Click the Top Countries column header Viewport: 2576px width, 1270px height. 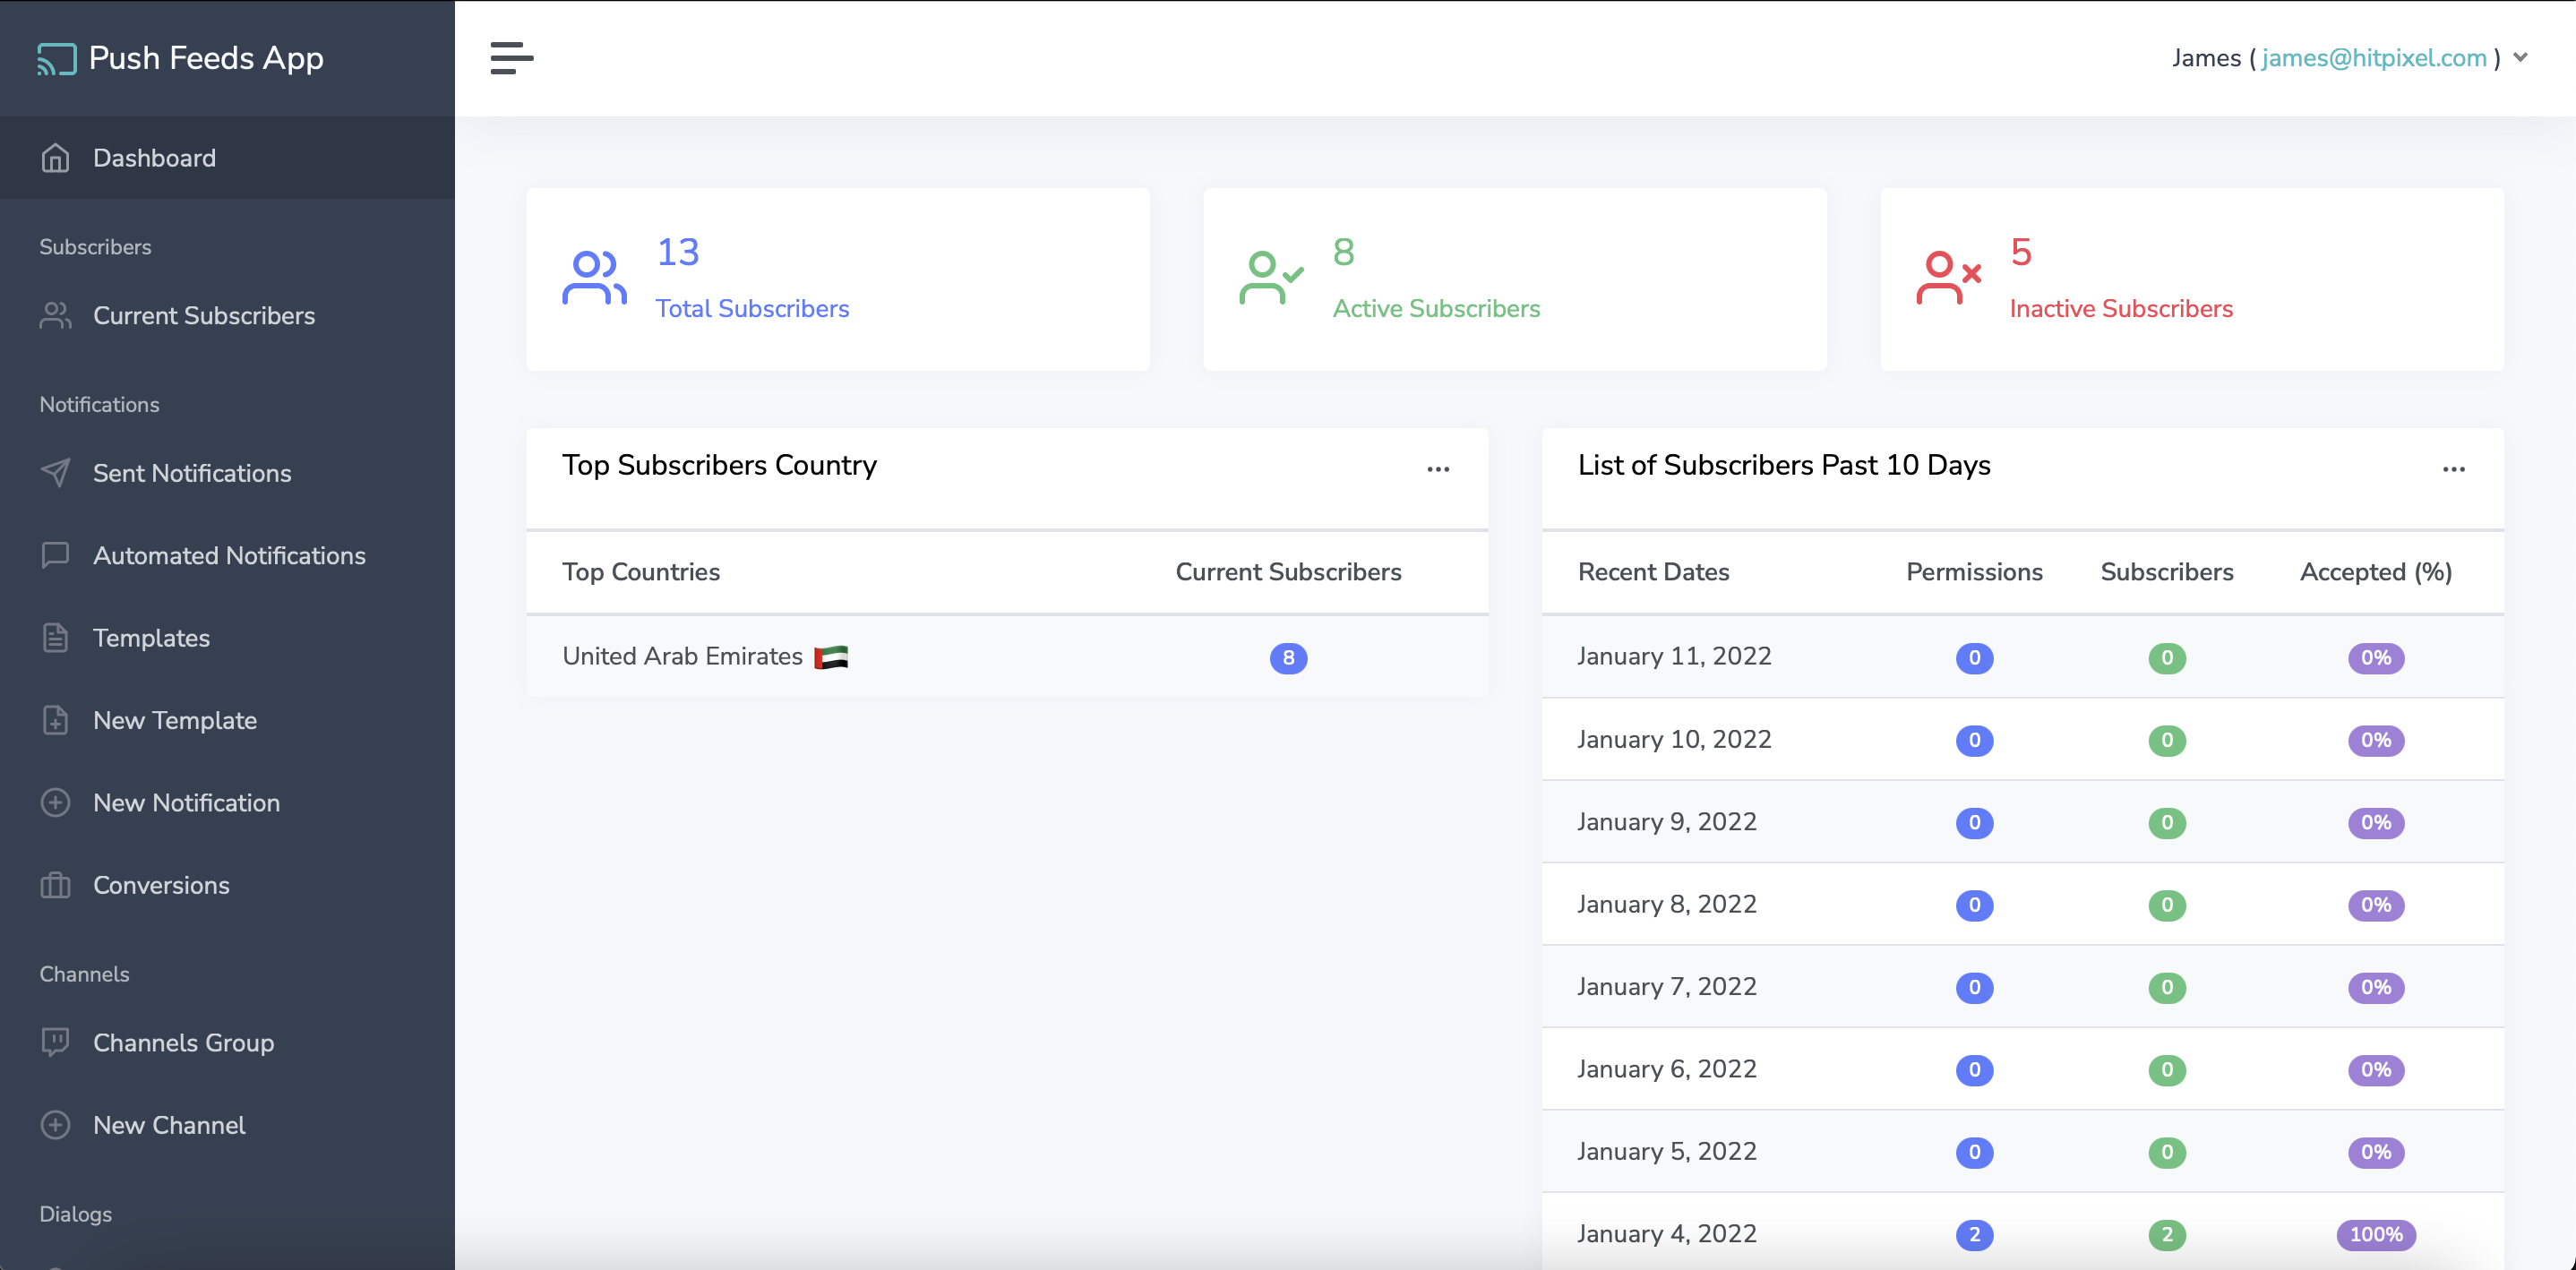click(641, 572)
